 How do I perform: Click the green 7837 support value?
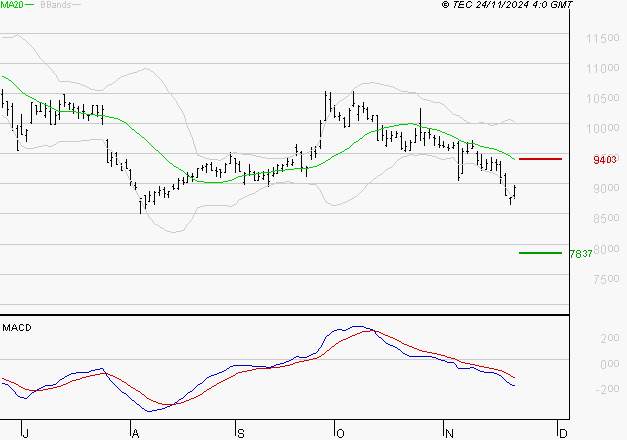click(581, 254)
